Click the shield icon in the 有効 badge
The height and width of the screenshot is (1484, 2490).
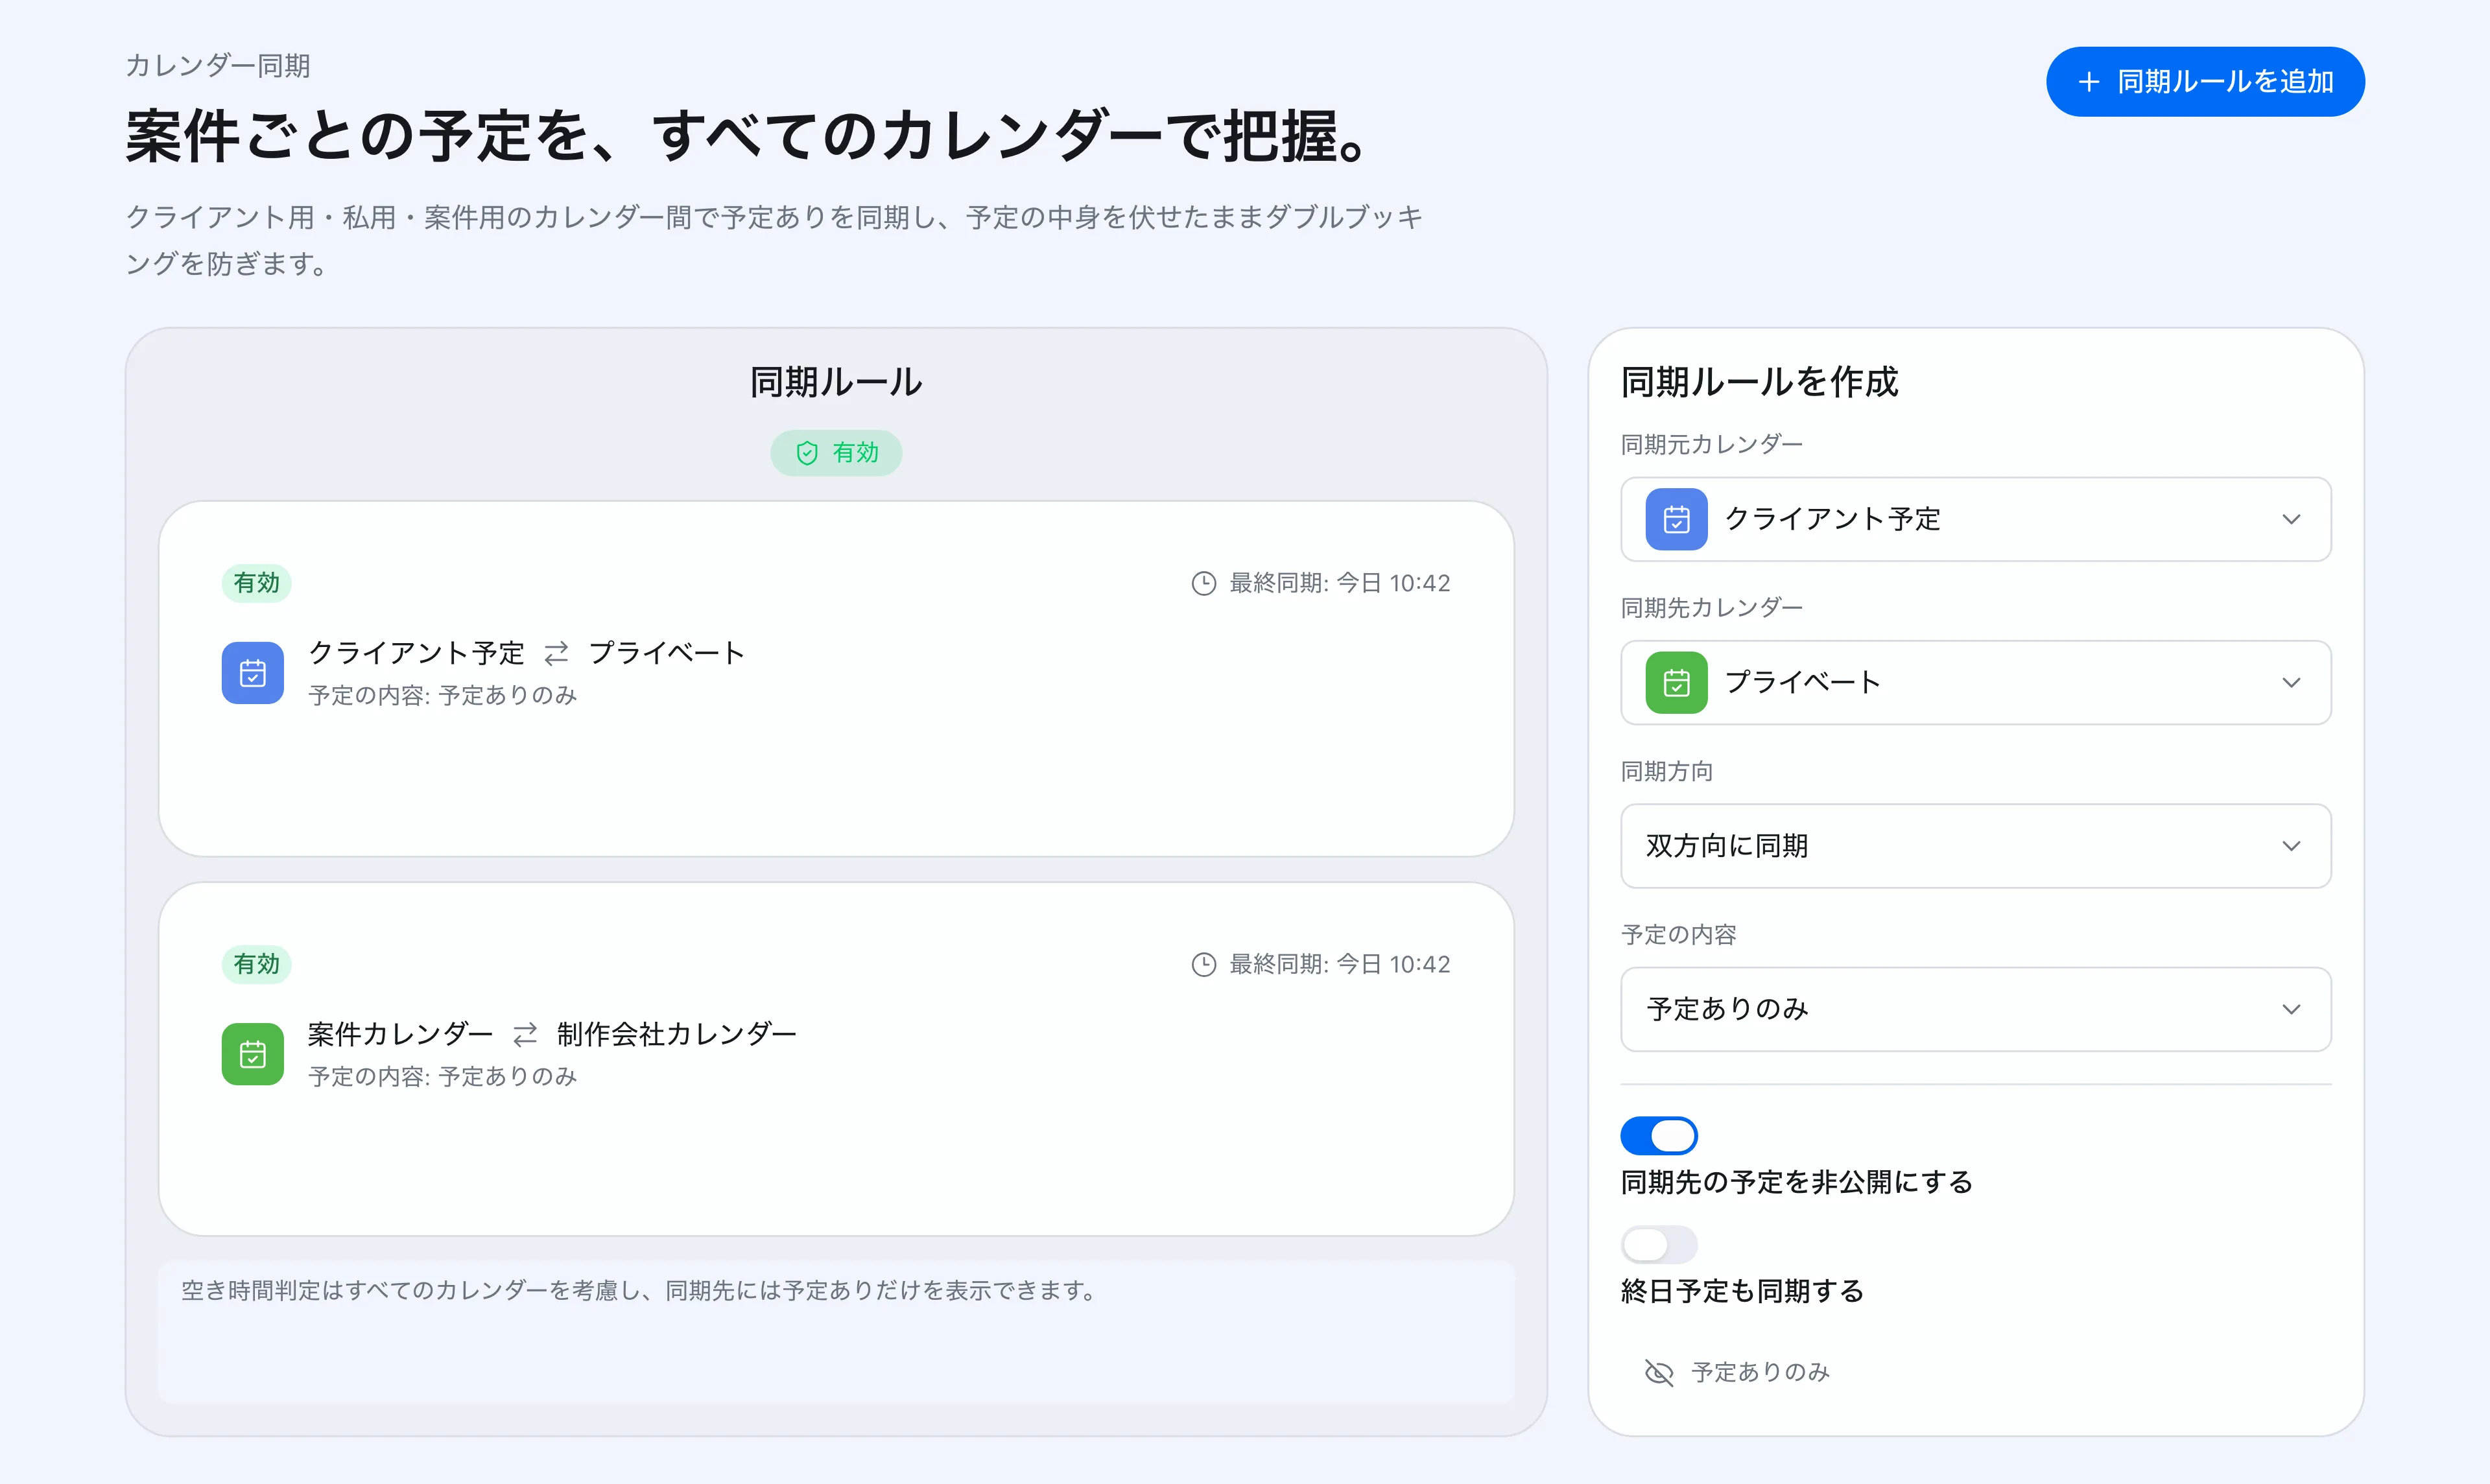point(807,453)
